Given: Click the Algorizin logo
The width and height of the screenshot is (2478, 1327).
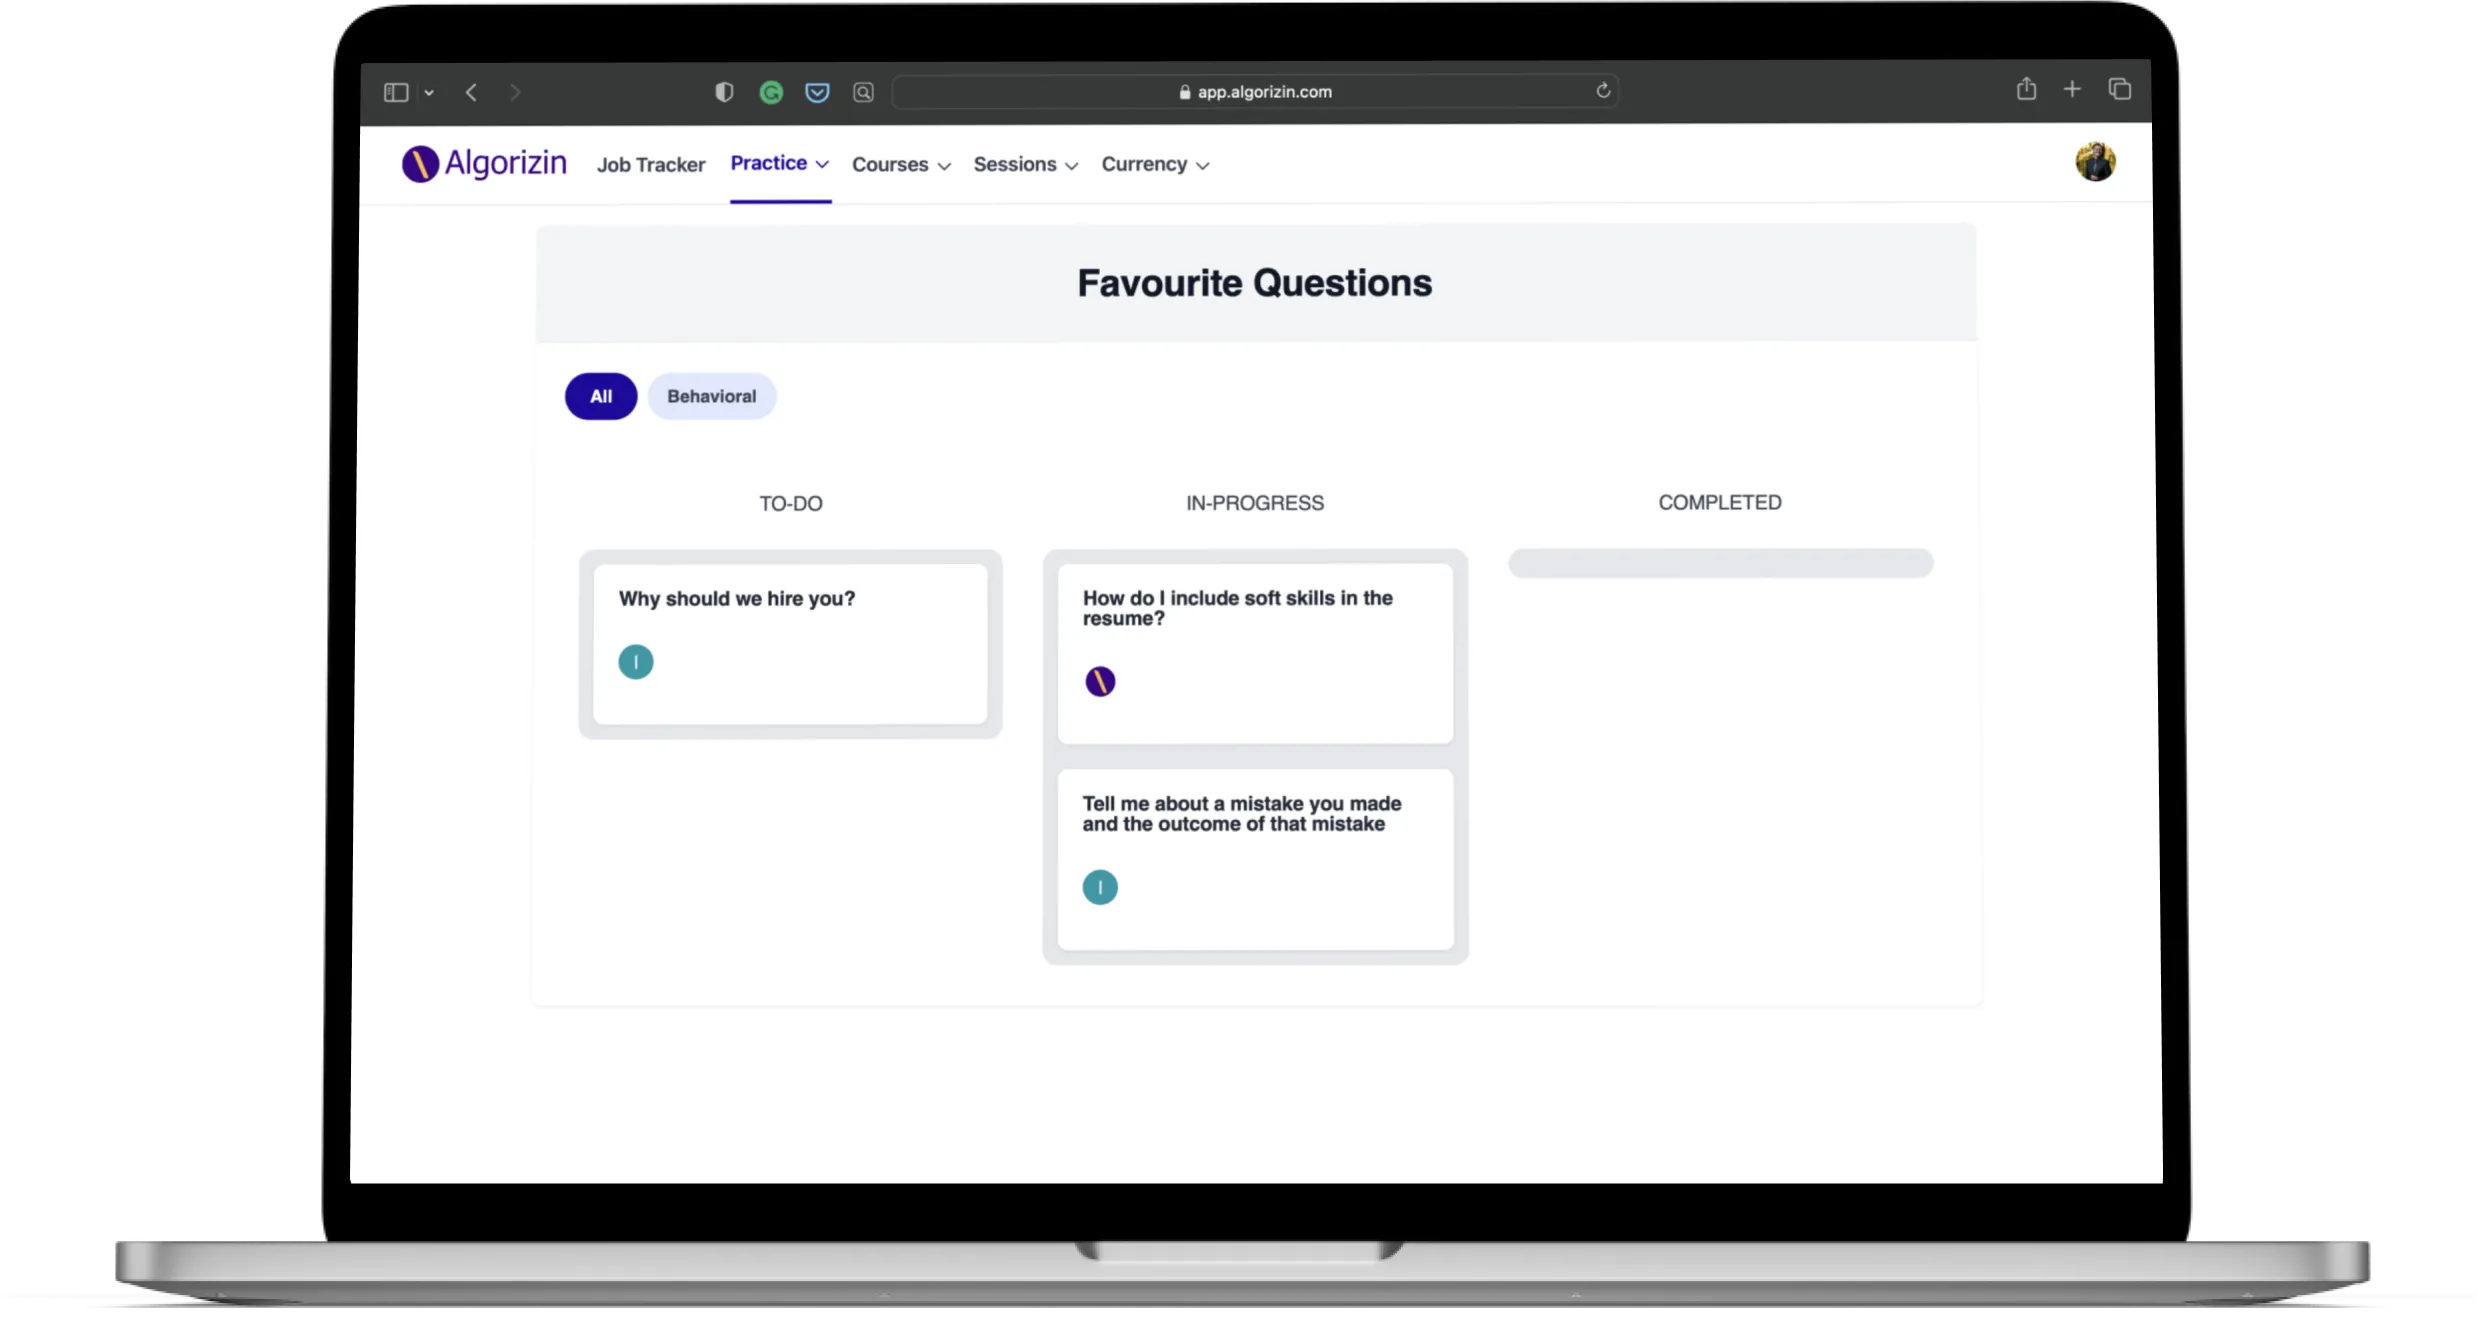Looking at the screenshot, I should (484, 163).
